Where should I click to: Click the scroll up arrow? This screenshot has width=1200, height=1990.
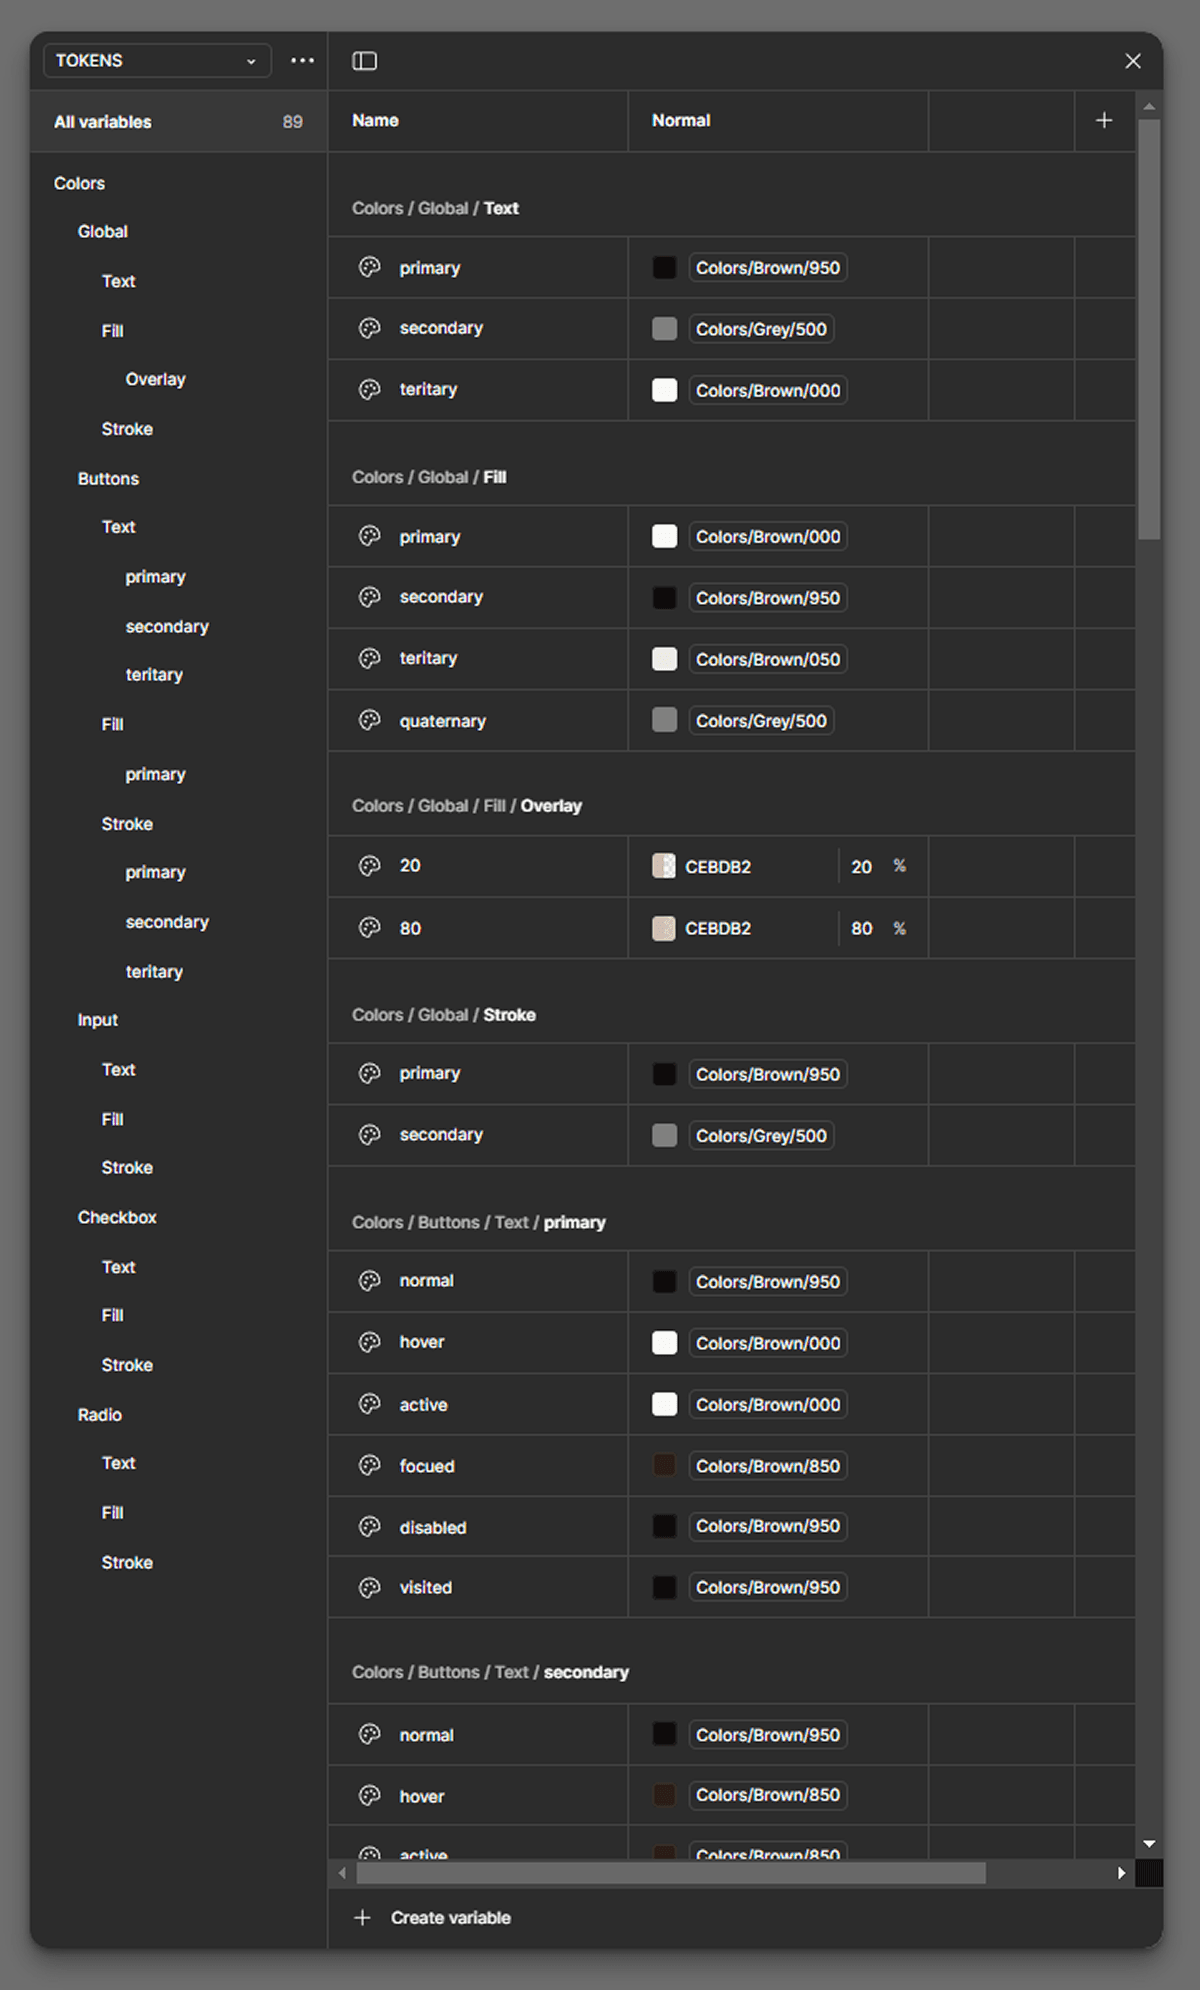pyautogui.click(x=1149, y=105)
